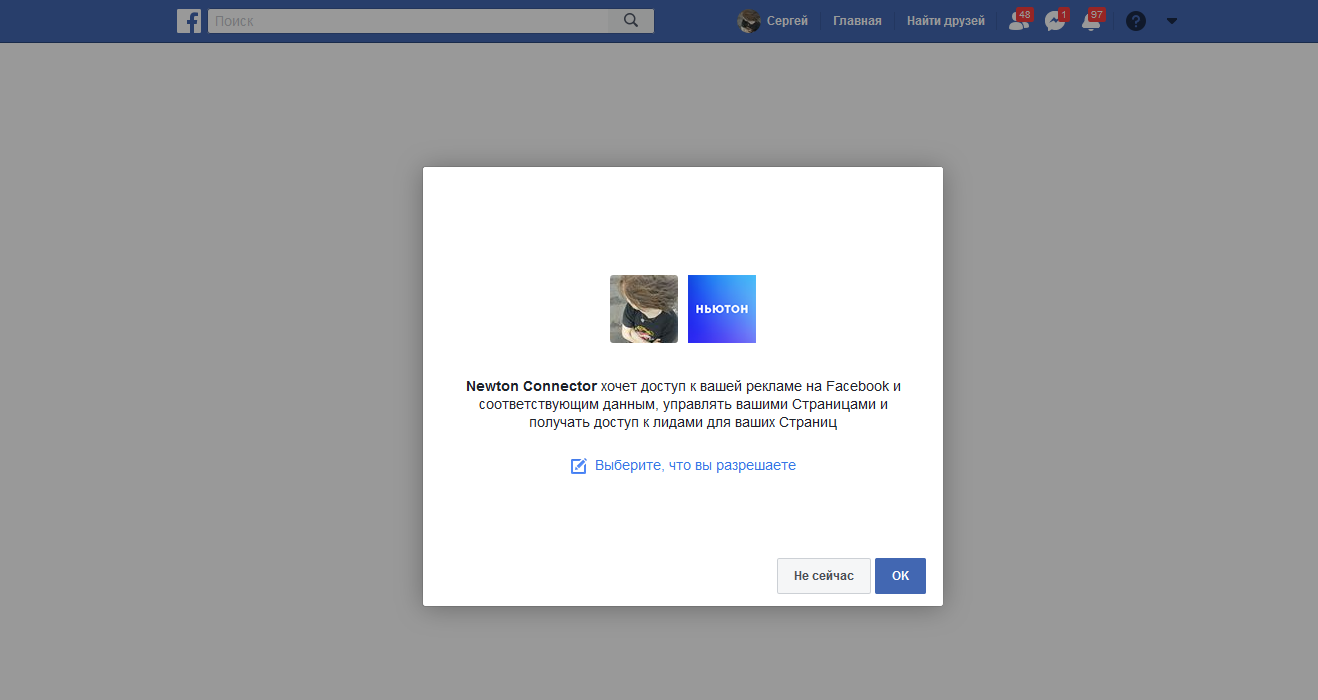Open Выберите, что вы разрешаете link
The width and height of the screenshot is (1318, 700).
[695, 466]
